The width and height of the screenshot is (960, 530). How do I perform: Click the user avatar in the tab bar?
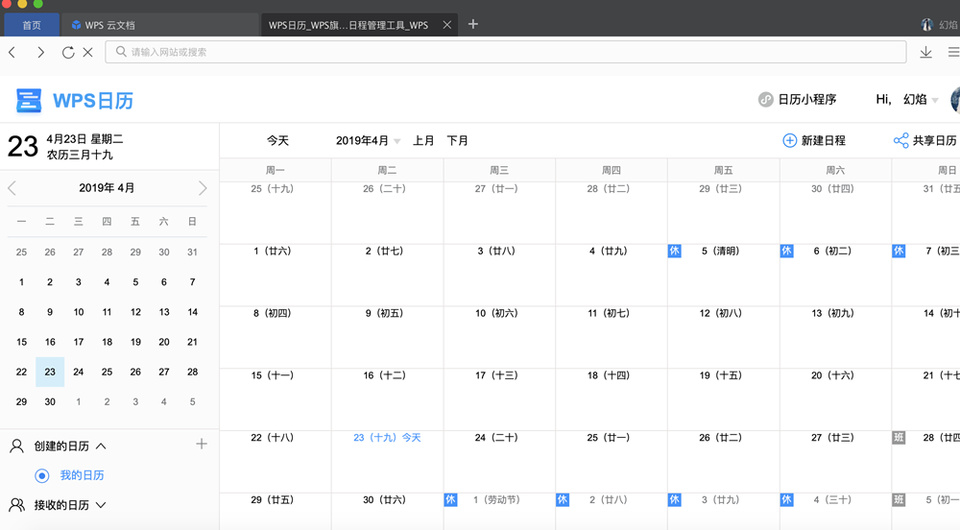point(927,24)
